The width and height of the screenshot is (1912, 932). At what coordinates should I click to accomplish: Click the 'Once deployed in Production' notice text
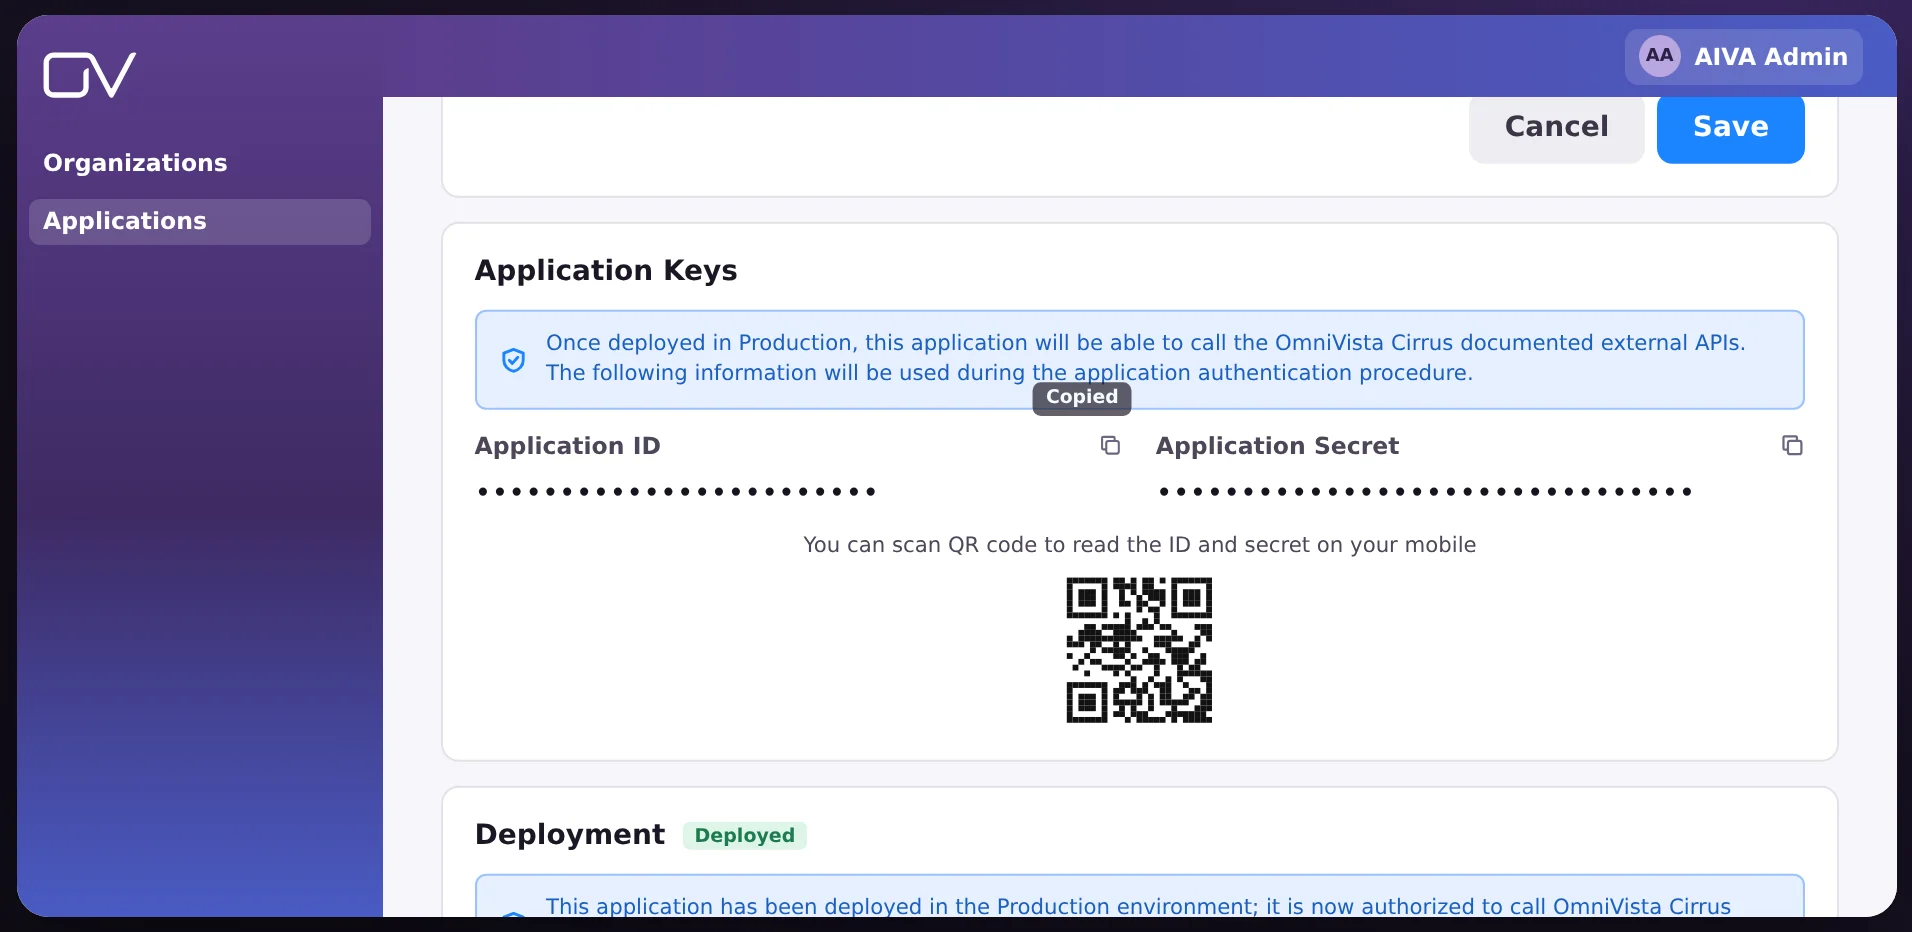click(1145, 357)
